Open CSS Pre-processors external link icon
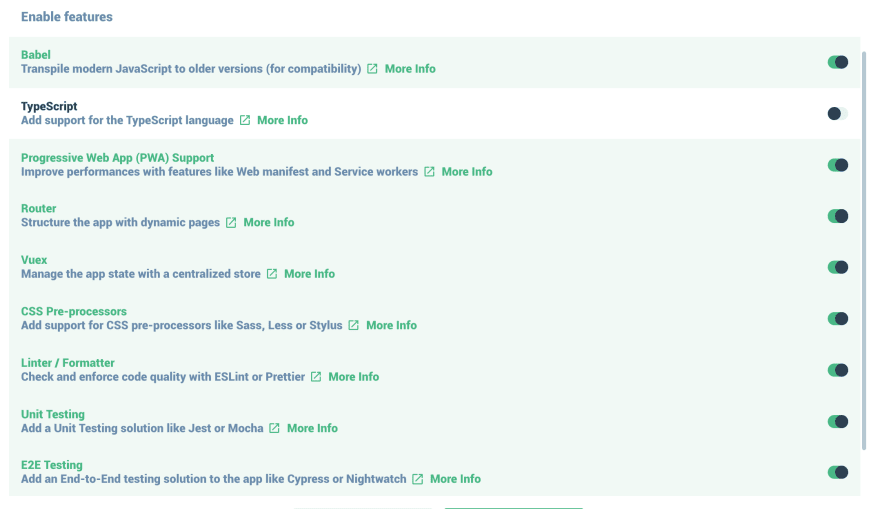The height and width of the screenshot is (509, 880). [x=354, y=325]
